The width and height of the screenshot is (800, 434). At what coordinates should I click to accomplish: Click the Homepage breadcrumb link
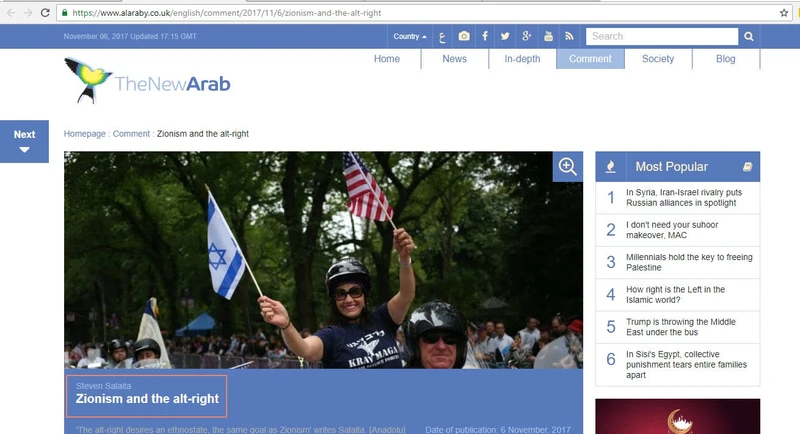click(x=85, y=133)
